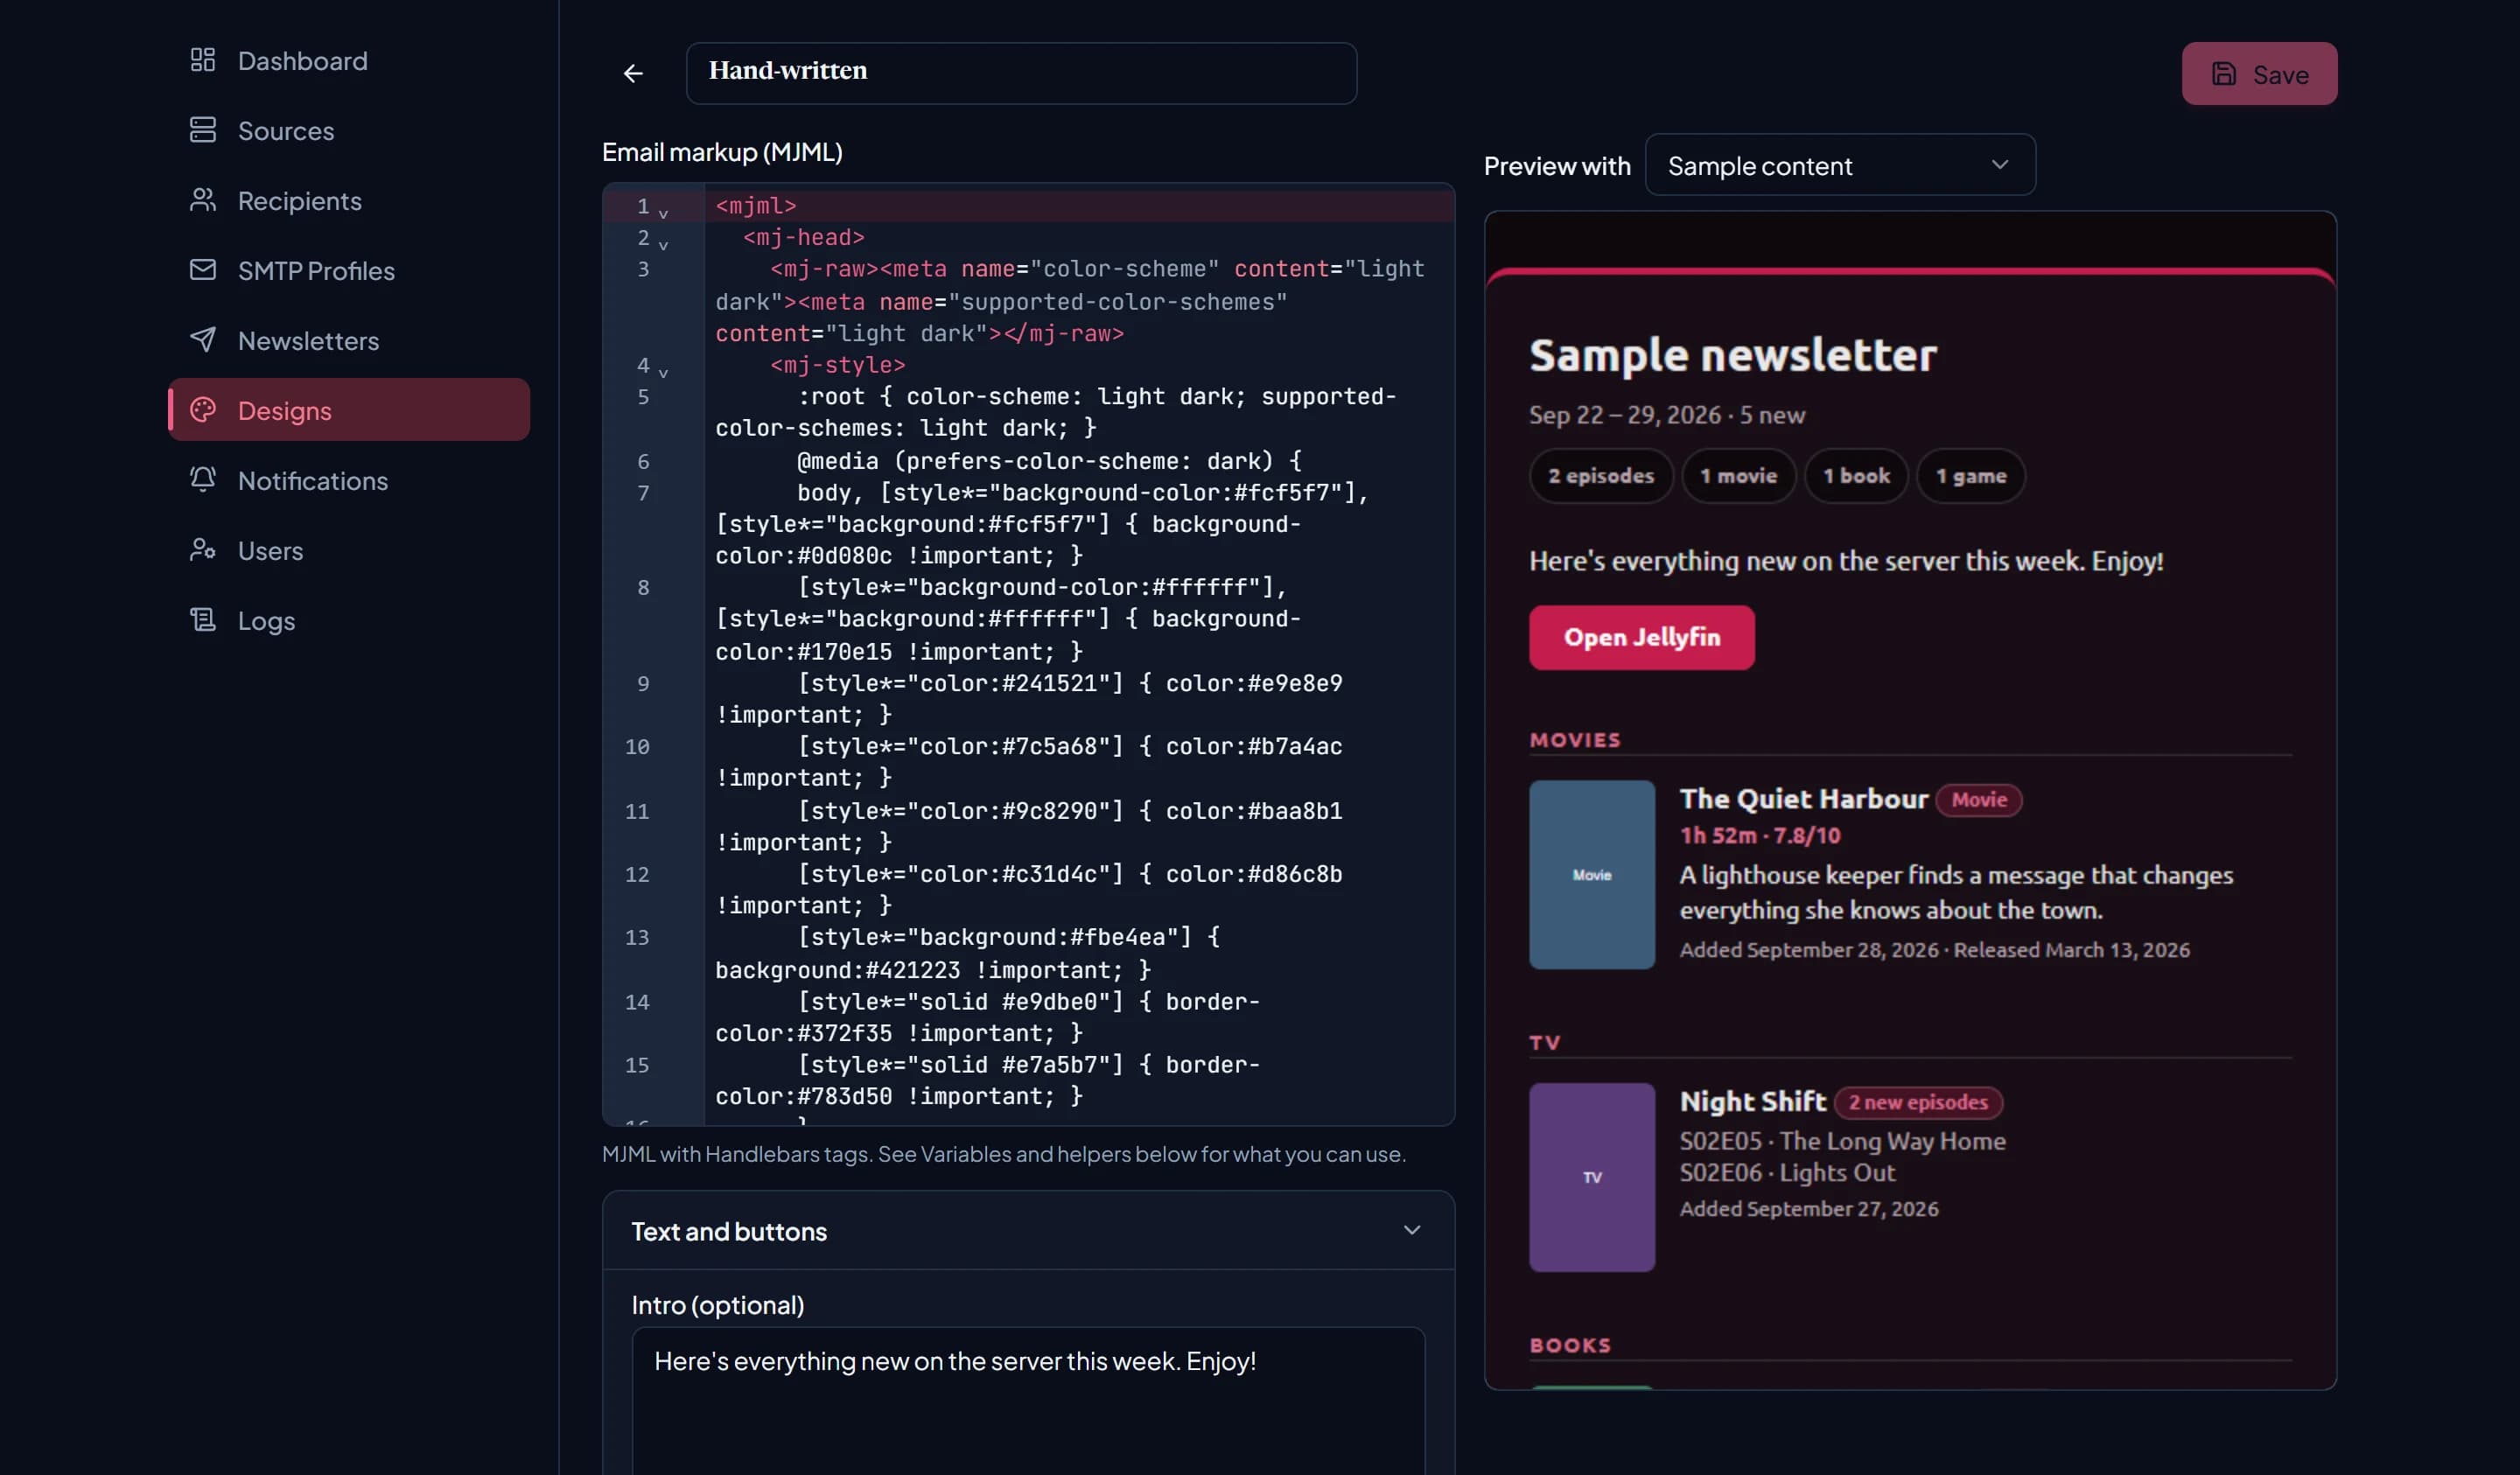Click the SMTP Profiles envelope icon
Image resolution: width=2520 pixels, height=1475 pixels.
[x=203, y=270]
